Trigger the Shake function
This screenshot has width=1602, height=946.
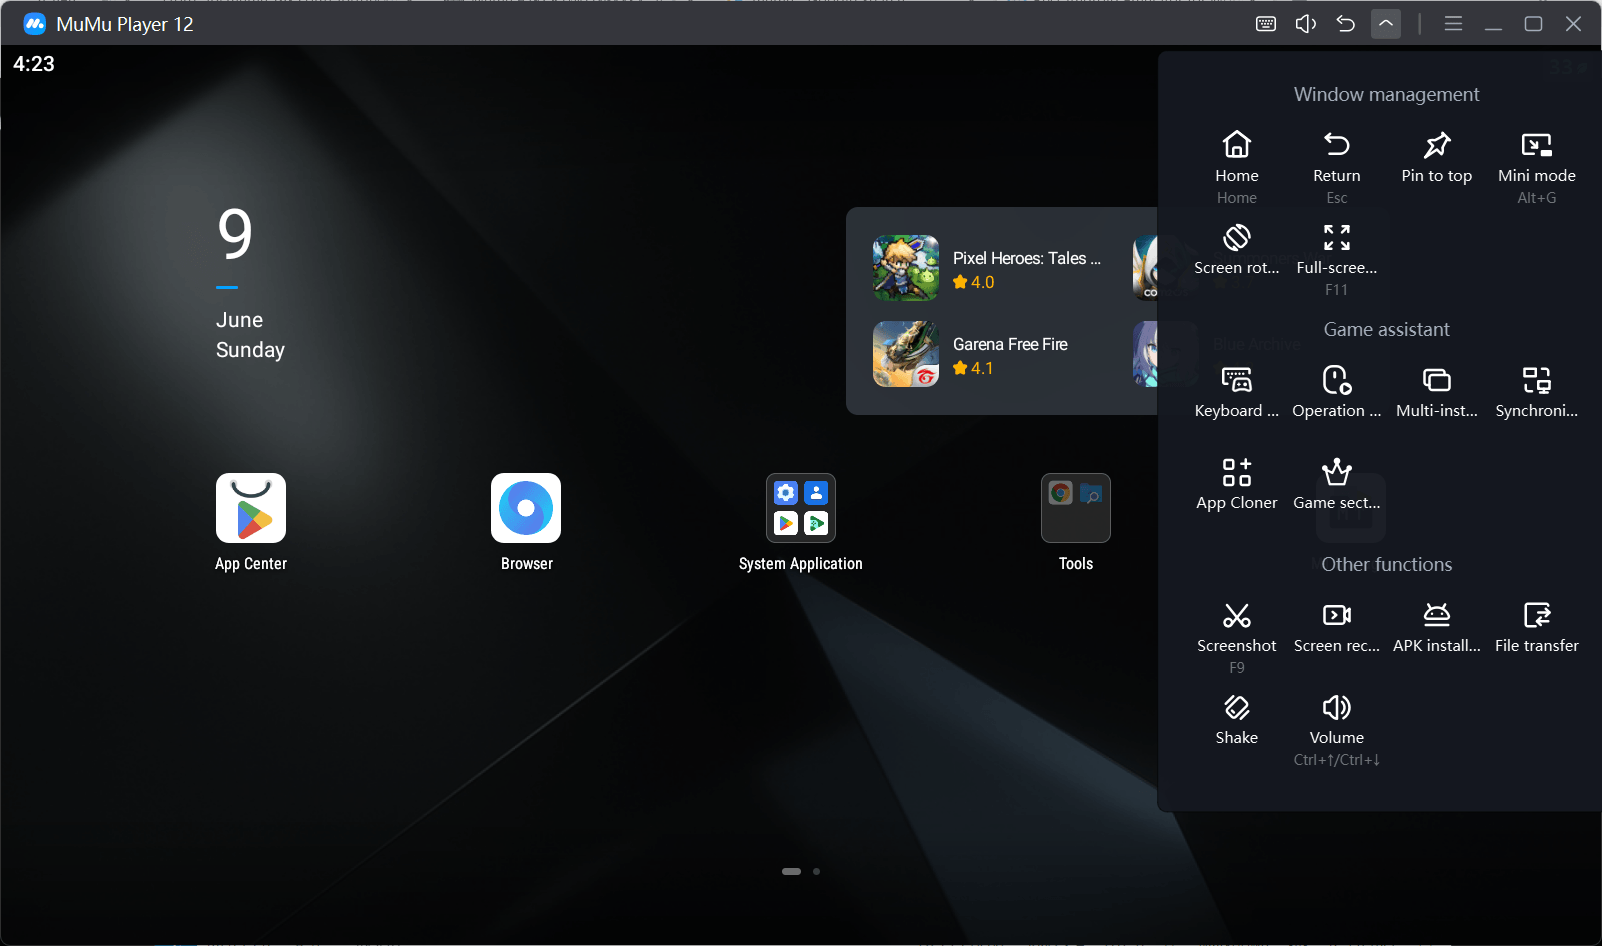(1236, 709)
